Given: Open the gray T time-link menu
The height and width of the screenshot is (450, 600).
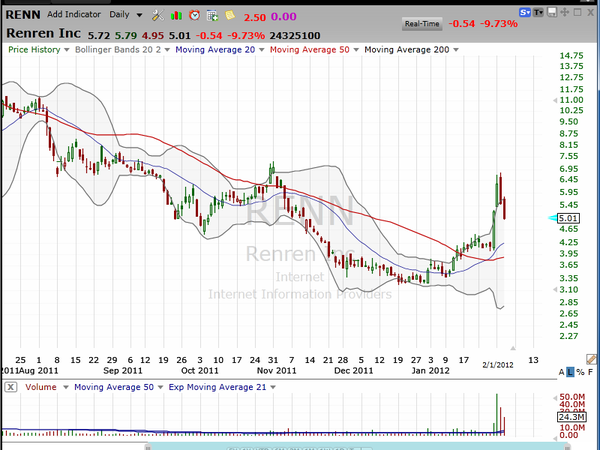Looking at the screenshot, I should 538,13.
